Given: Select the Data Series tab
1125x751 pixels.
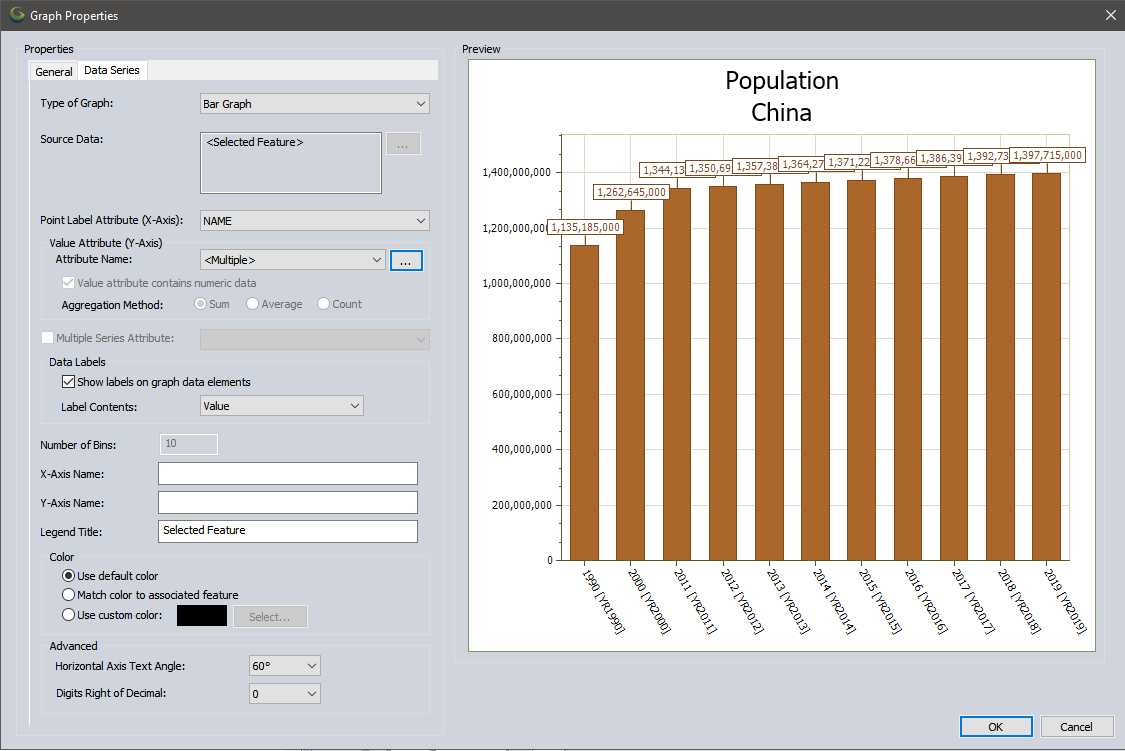Looking at the screenshot, I should click(111, 70).
